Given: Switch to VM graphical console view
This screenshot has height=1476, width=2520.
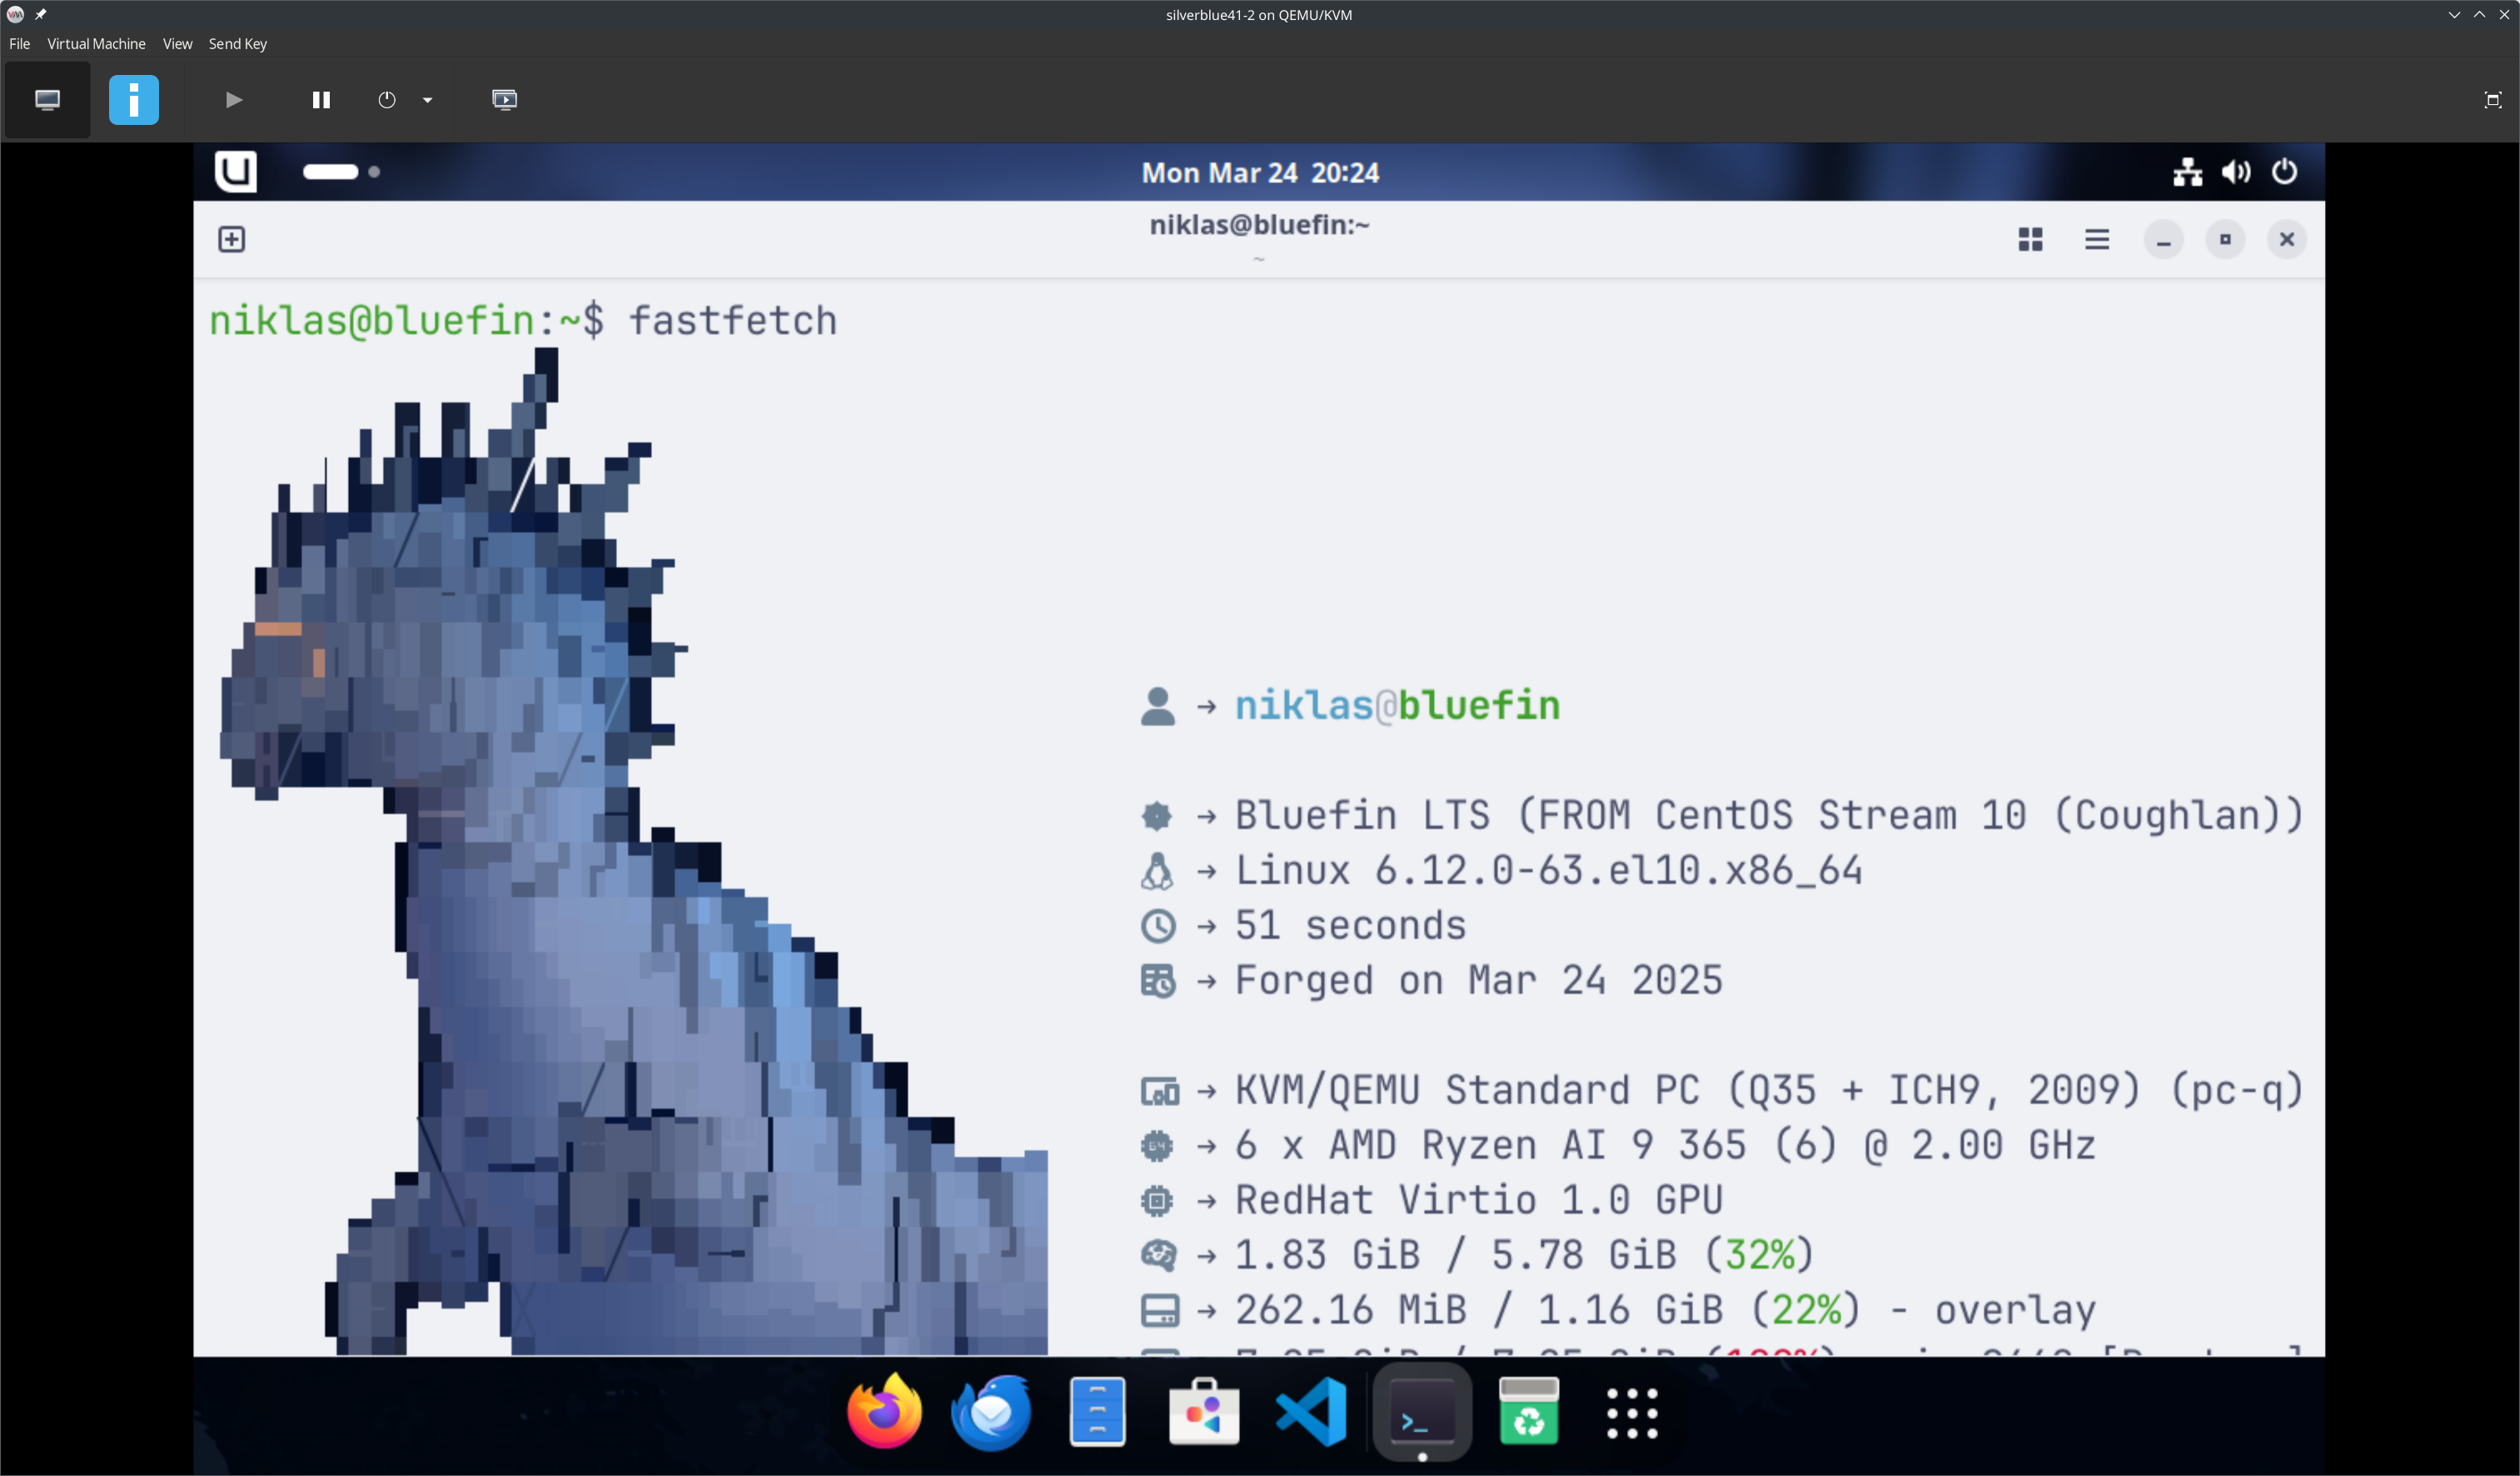Looking at the screenshot, I should pos(47,99).
